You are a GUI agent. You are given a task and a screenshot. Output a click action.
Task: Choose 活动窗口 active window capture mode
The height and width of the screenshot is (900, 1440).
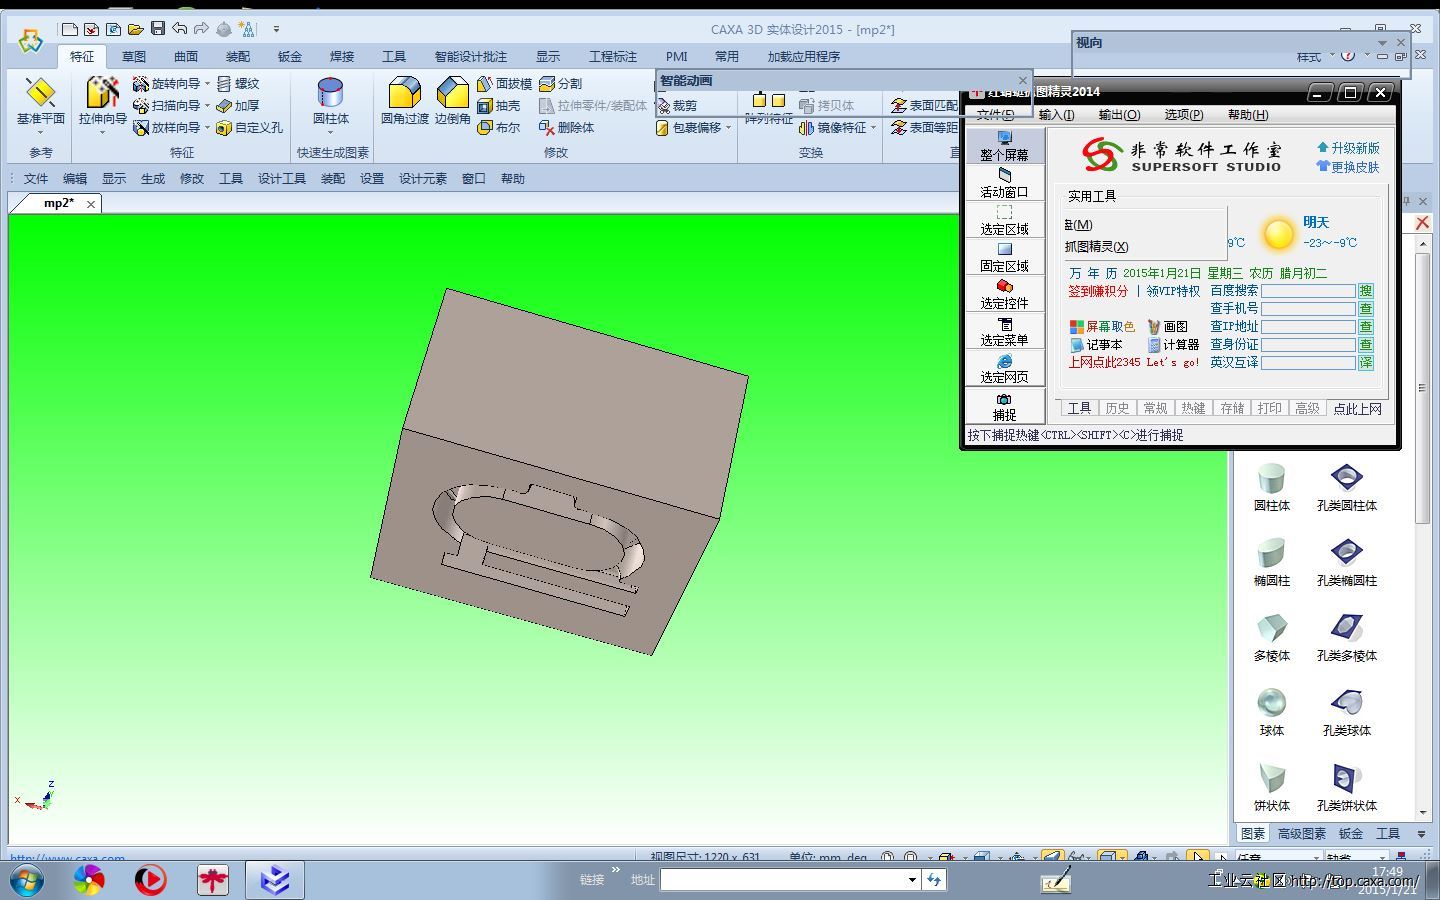[1004, 183]
